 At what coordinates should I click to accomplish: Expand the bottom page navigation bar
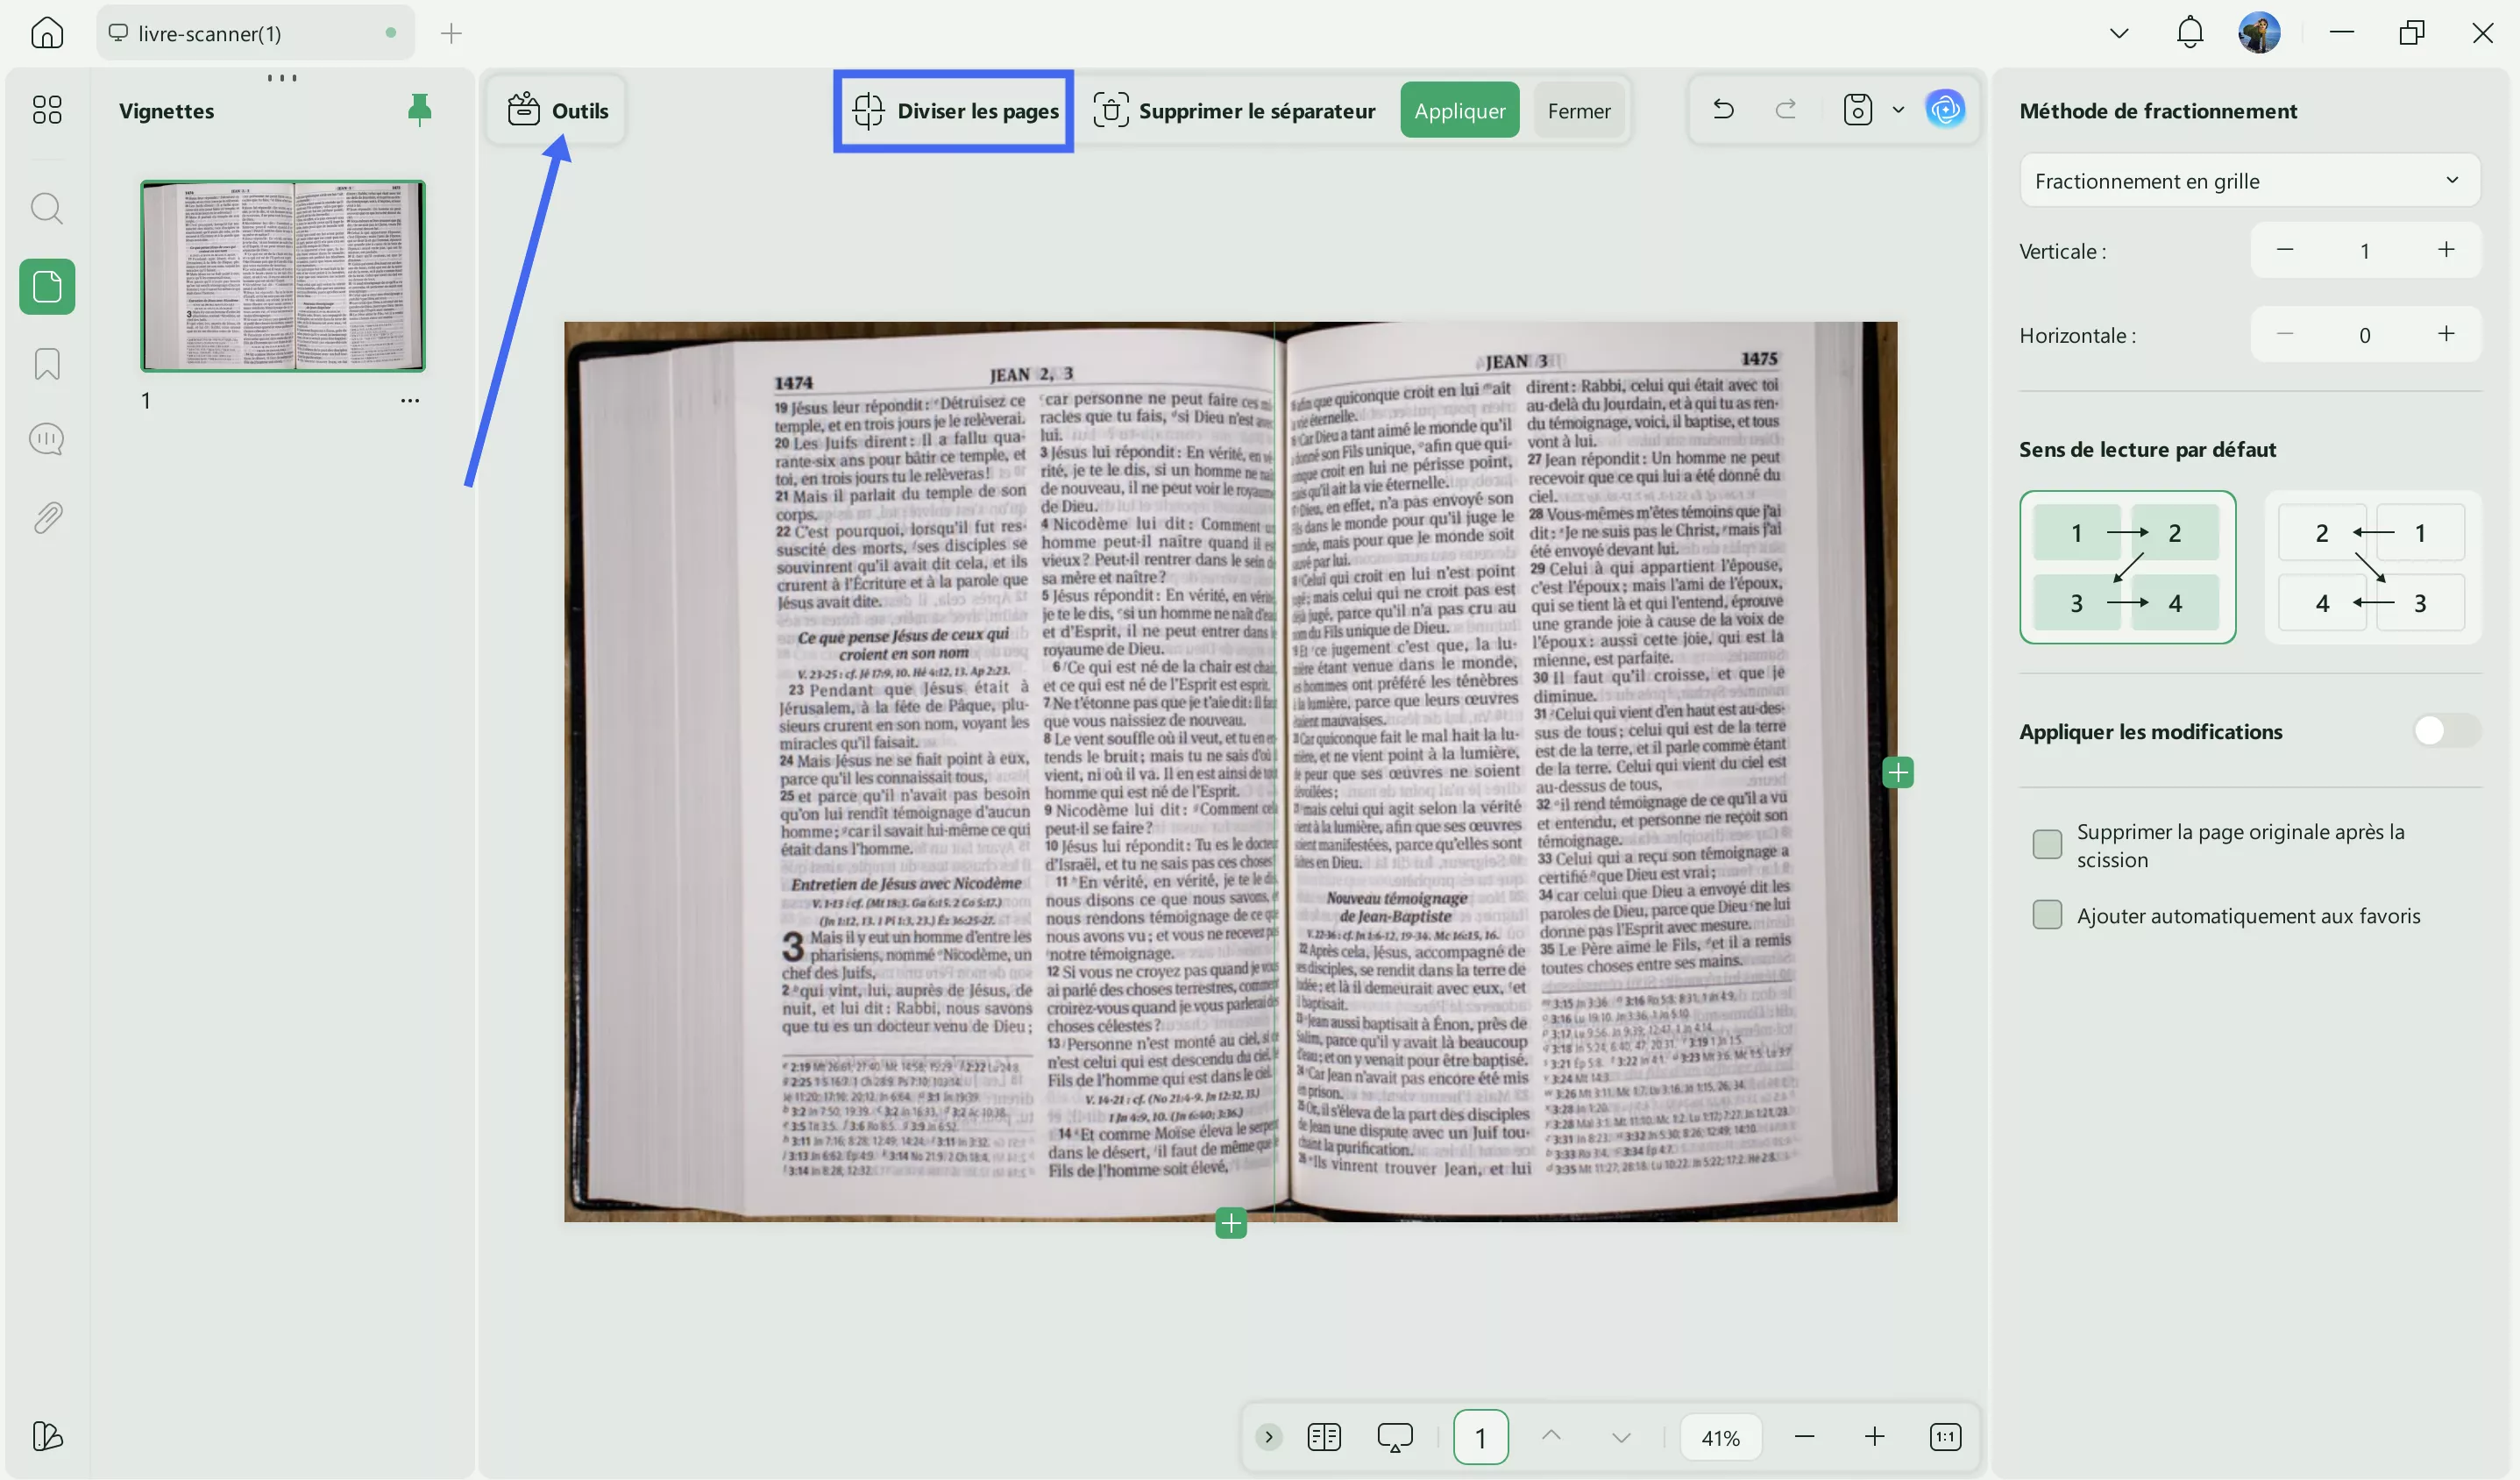pos(1268,1437)
